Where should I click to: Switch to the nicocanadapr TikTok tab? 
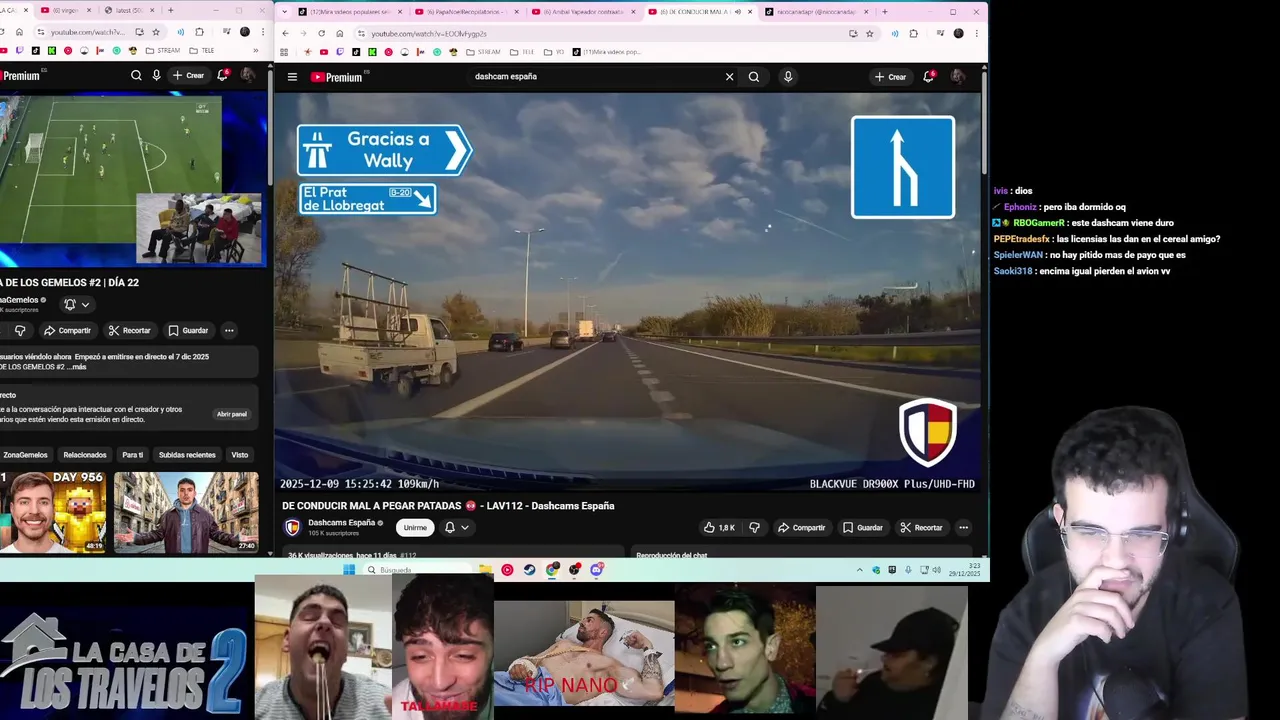tap(816, 12)
